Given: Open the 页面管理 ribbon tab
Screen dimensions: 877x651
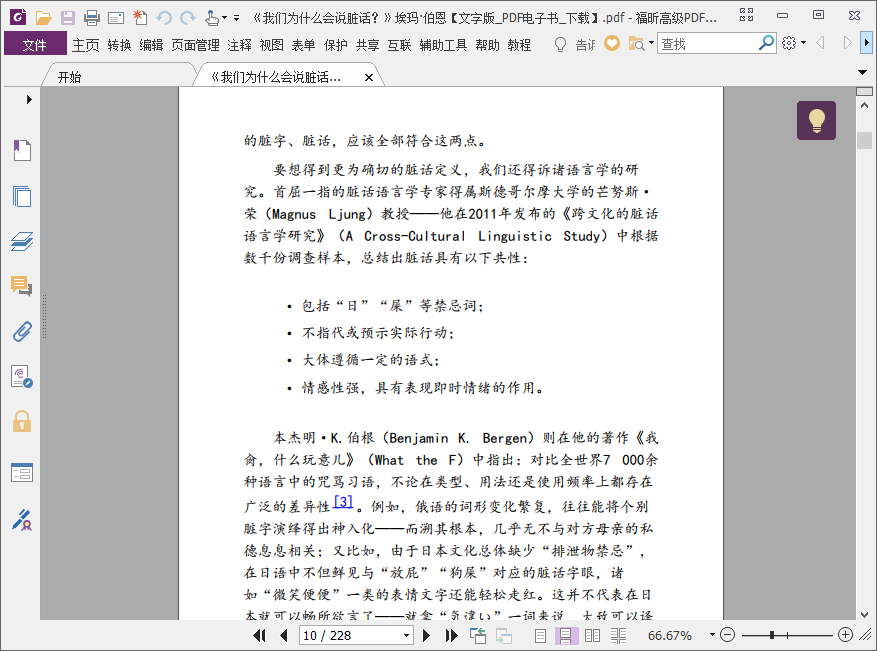Looking at the screenshot, I should 195,45.
